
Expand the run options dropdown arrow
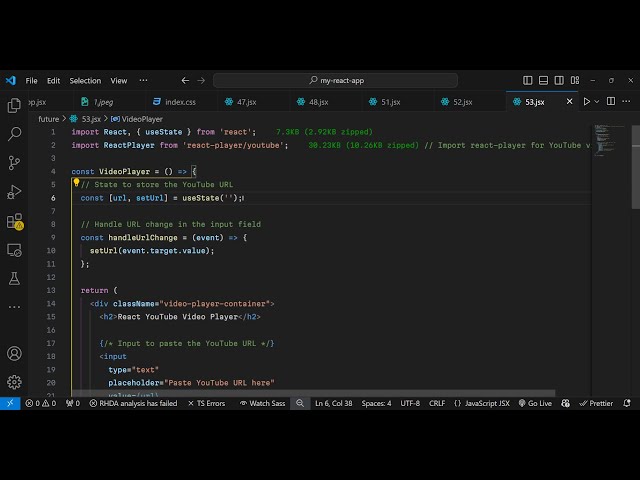click(x=599, y=102)
